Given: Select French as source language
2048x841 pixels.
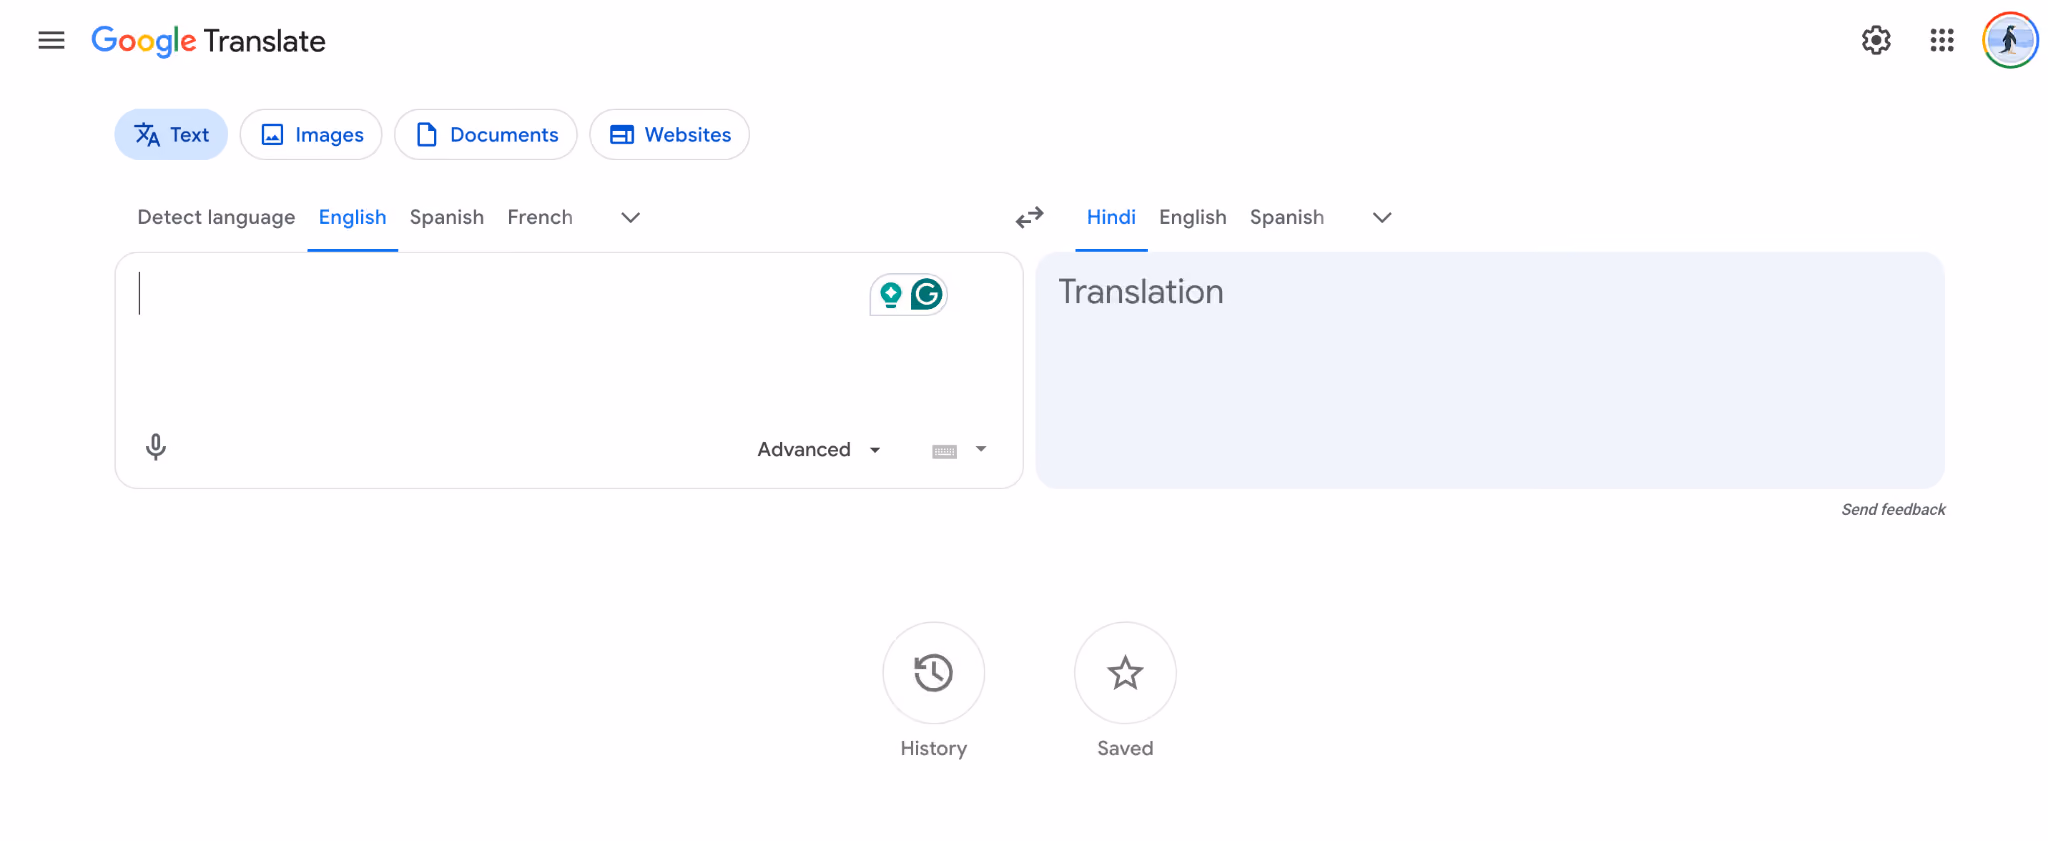Looking at the screenshot, I should 540,217.
